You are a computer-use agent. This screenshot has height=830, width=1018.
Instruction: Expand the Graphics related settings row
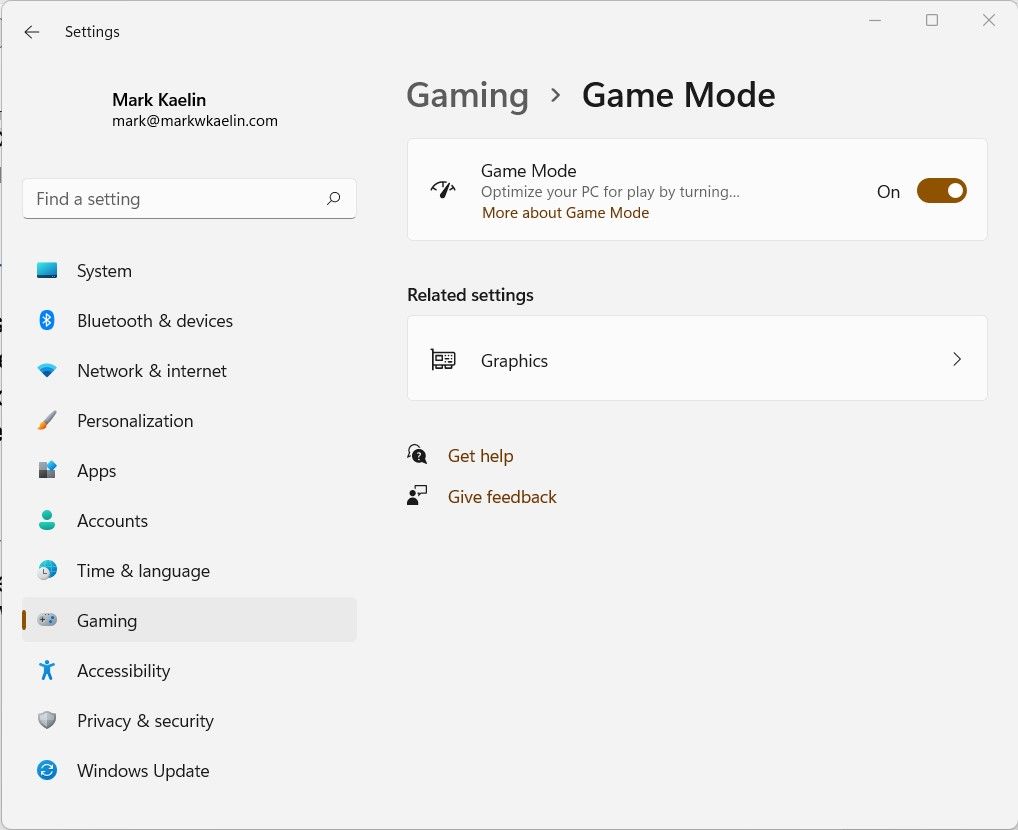pos(697,358)
